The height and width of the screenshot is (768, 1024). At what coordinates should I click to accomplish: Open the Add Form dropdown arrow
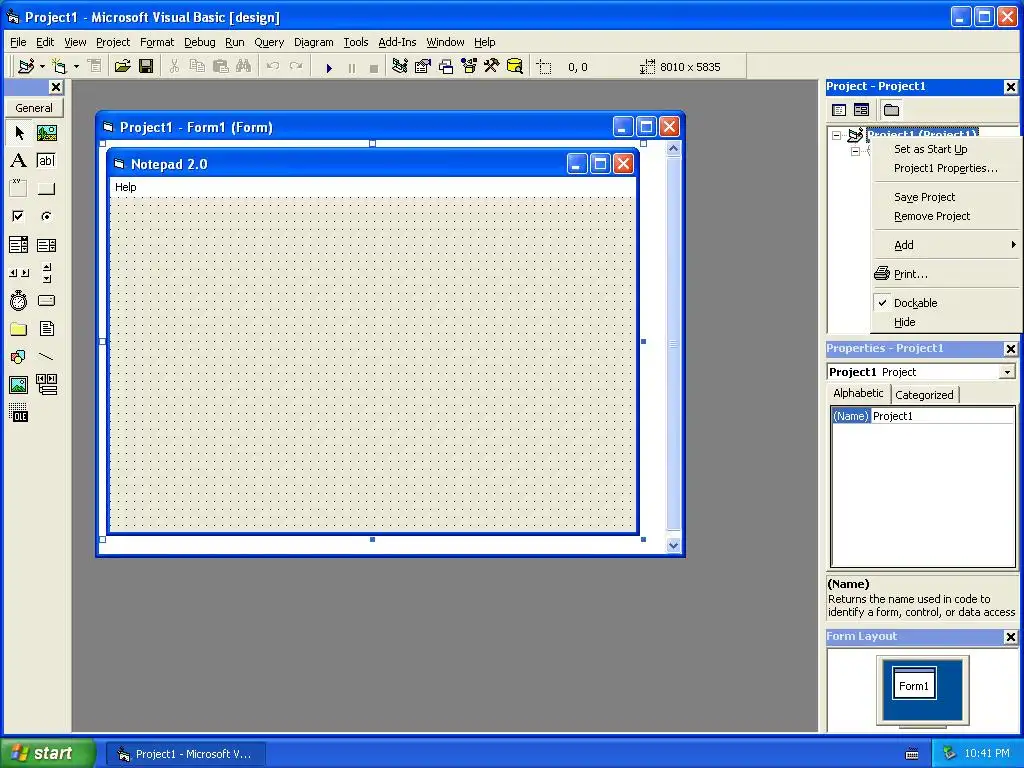pos(76,67)
